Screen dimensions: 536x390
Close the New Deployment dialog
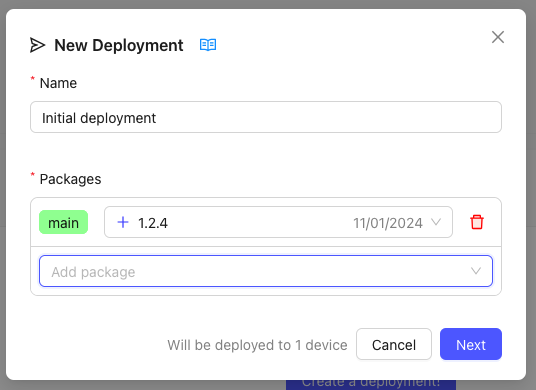[x=498, y=37]
